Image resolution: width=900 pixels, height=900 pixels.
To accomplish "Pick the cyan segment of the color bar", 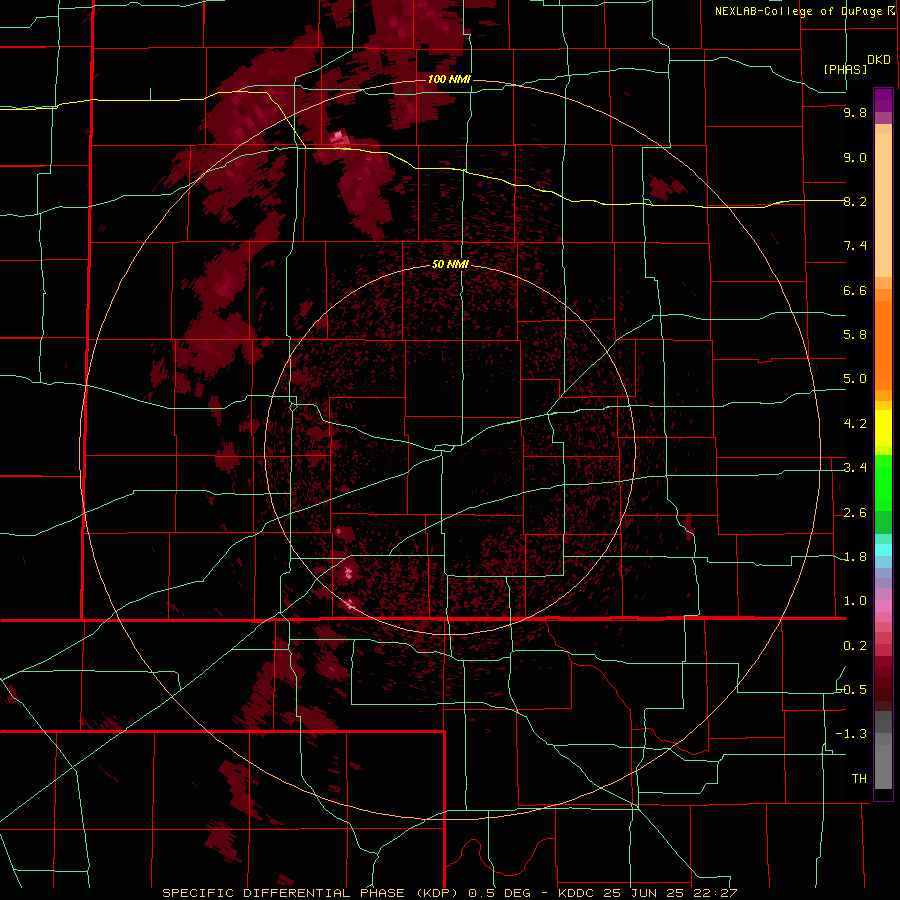I will [883, 550].
